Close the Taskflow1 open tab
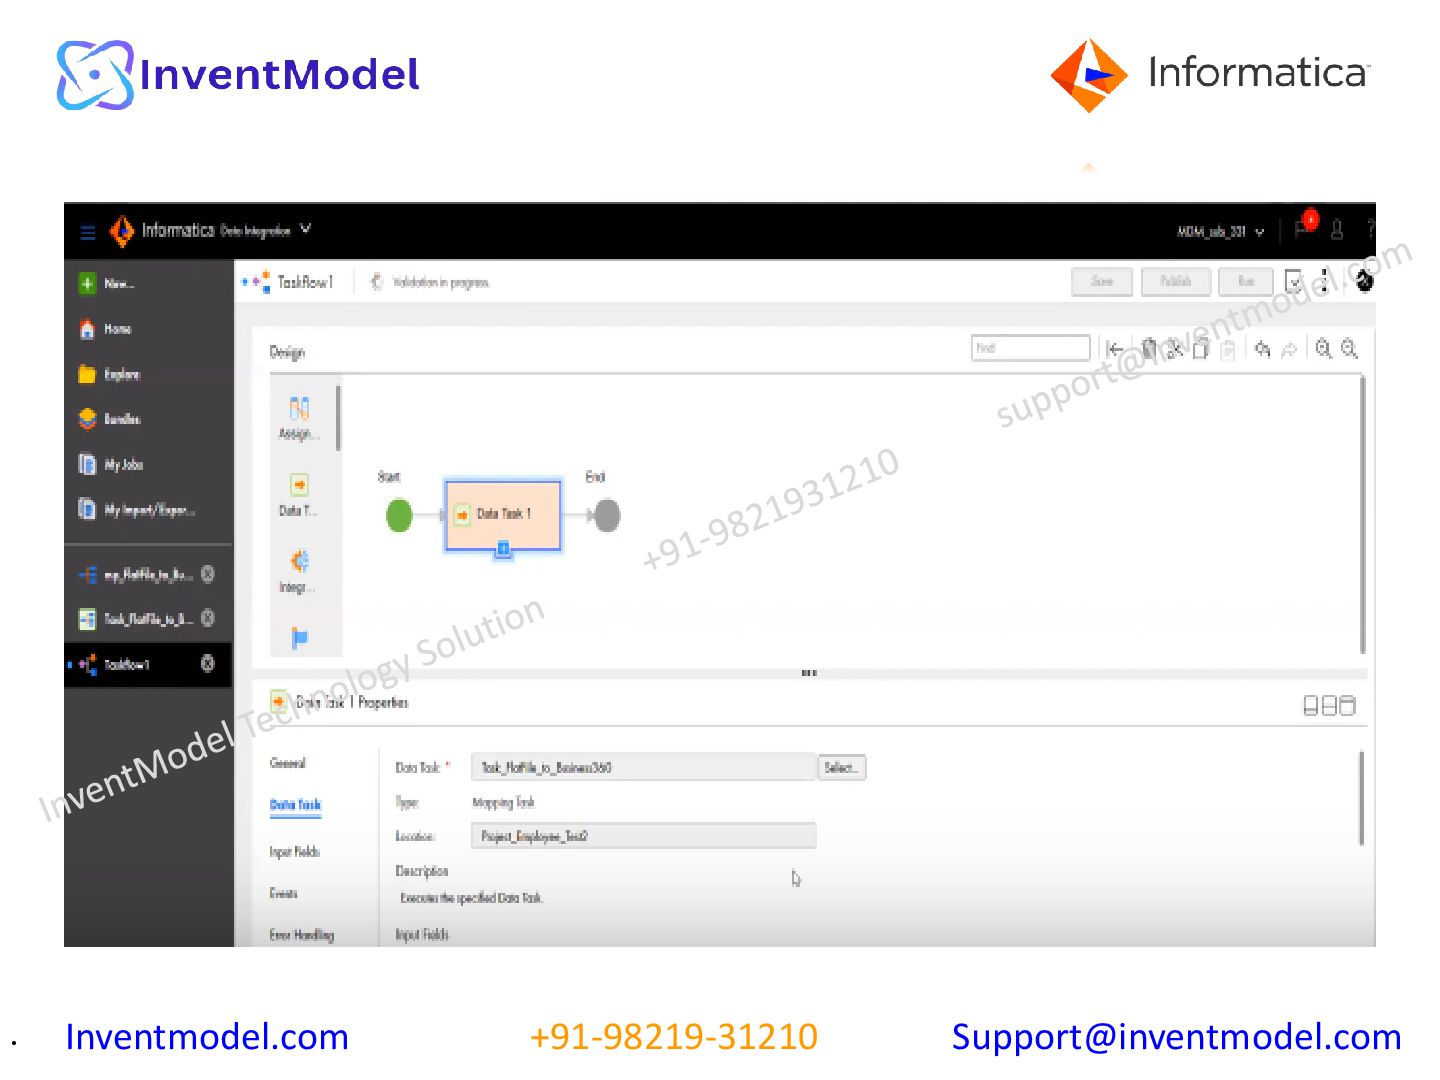The image size is (1440, 1080). click(x=208, y=663)
